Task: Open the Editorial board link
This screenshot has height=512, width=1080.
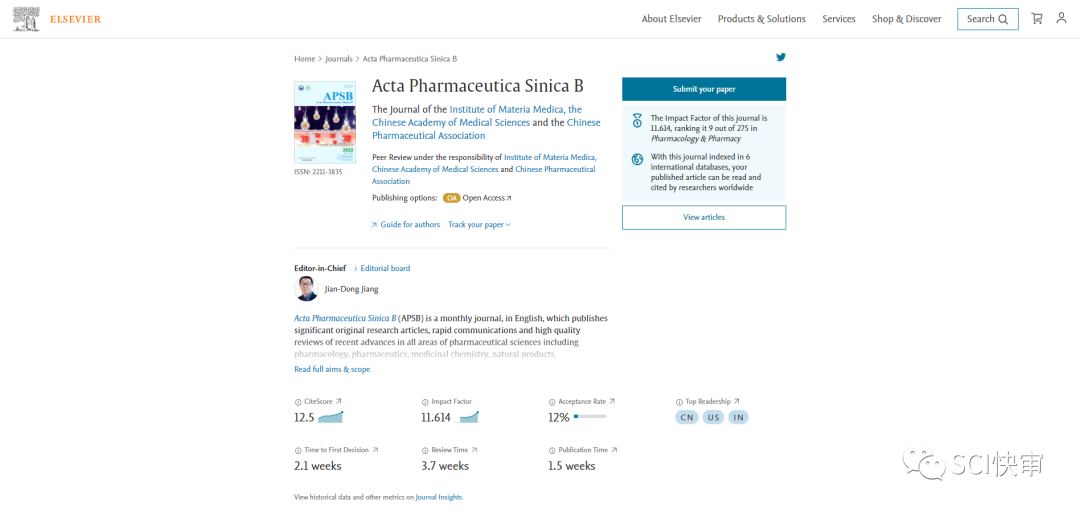Action: coord(385,269)
